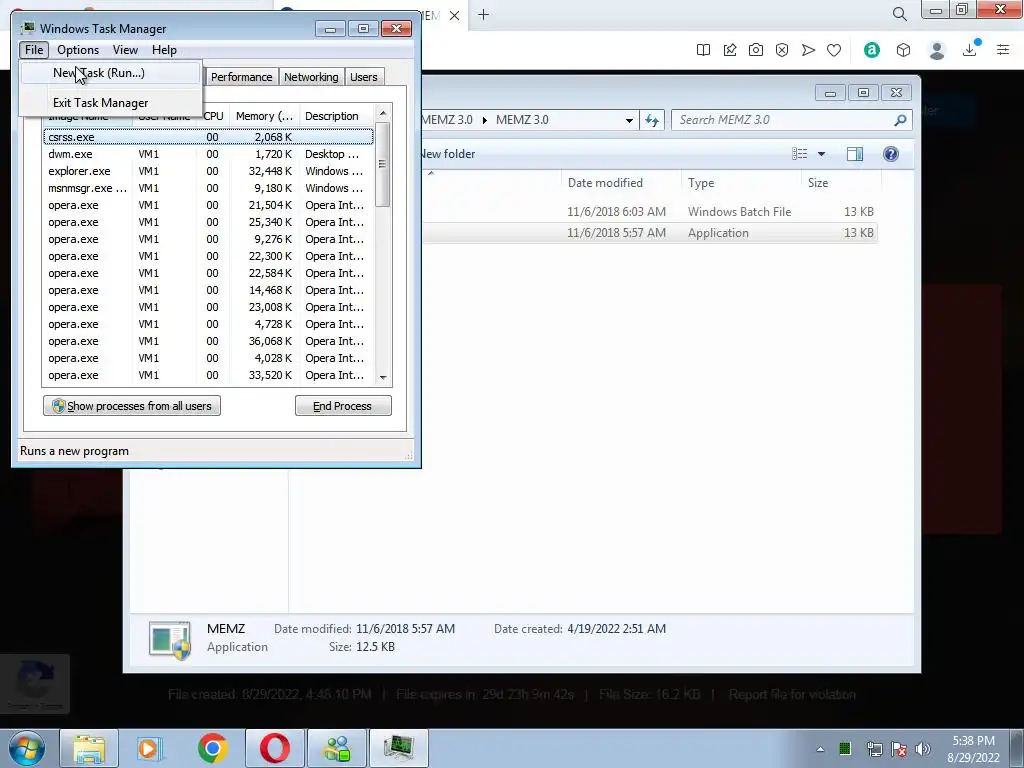1024x768 pixels.
Task: Select the opera.exe row using 36,068 K
Action: click(208, 341)
